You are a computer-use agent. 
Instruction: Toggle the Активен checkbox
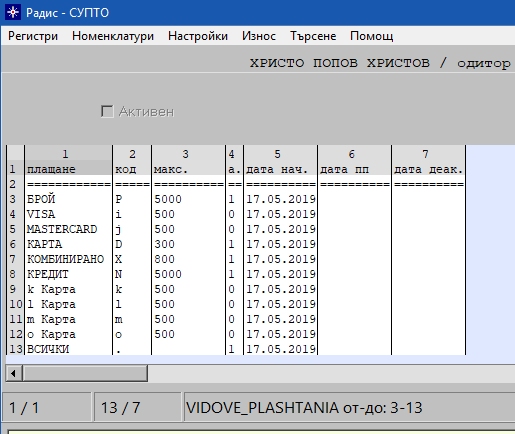[x=107, y=111]
